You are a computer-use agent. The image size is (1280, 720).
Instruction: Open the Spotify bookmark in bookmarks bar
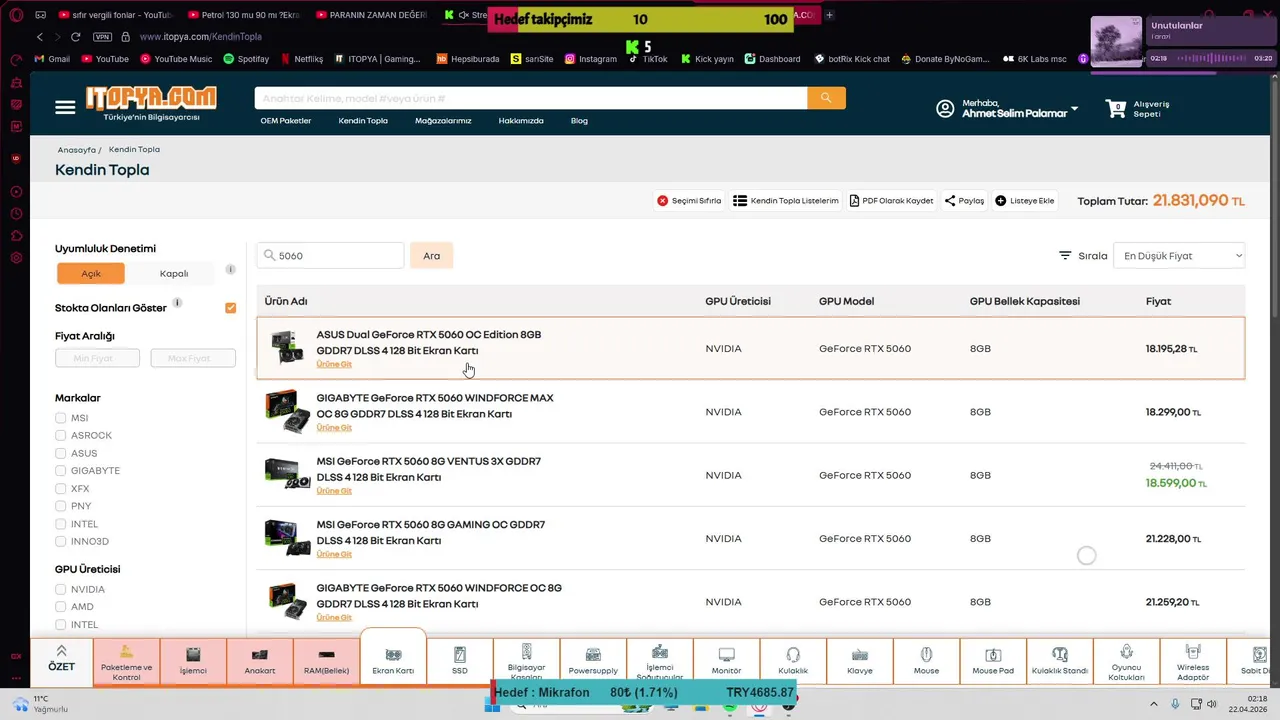(246, 59)
